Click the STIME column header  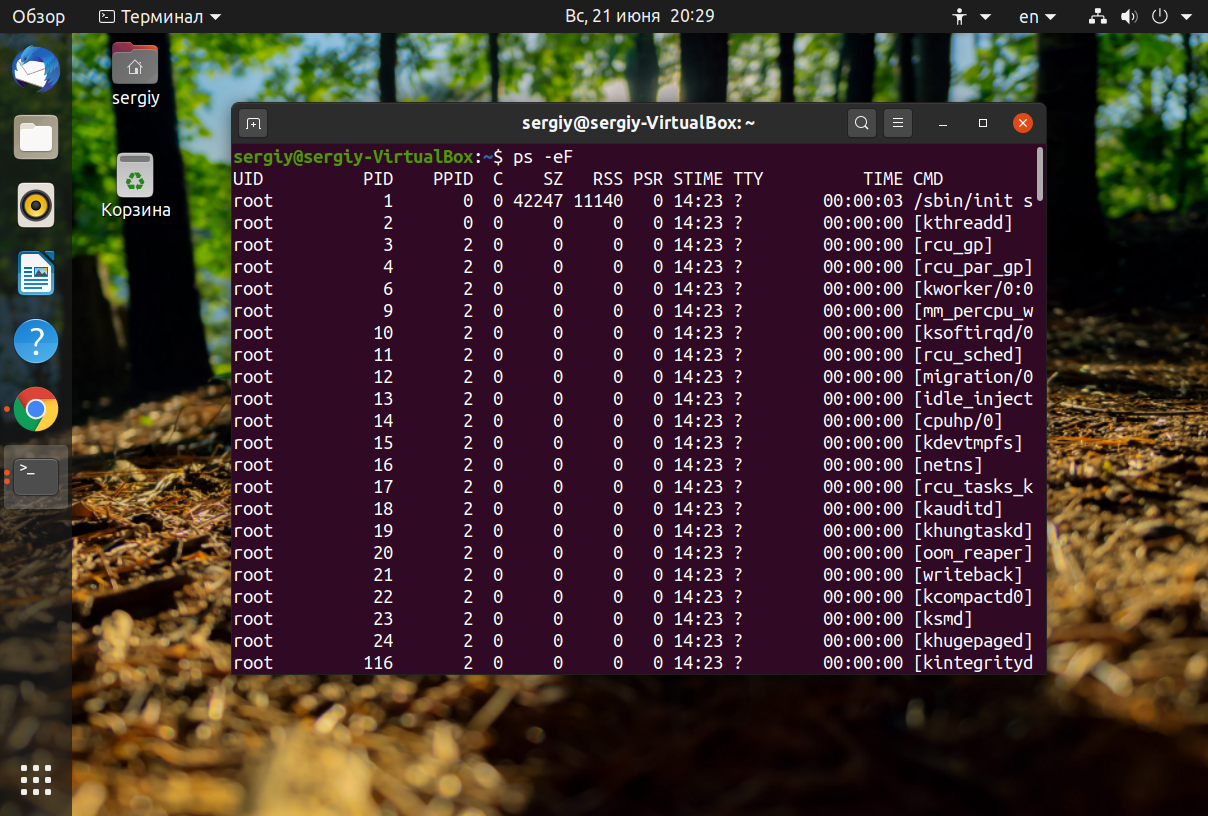pos(698,179)
